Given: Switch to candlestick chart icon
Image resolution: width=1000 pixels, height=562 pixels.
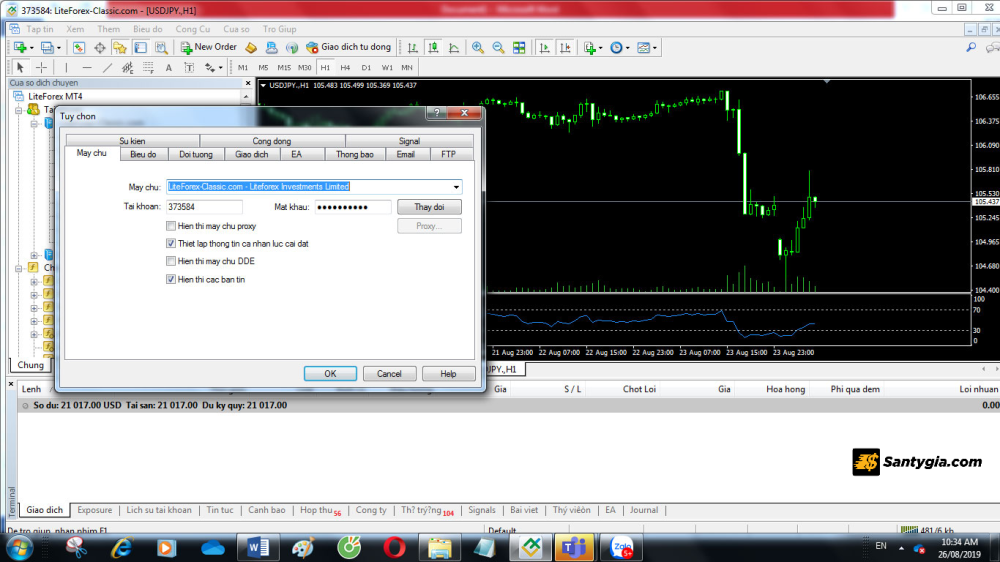Looking at the screenshot, I should pos(433,47).
